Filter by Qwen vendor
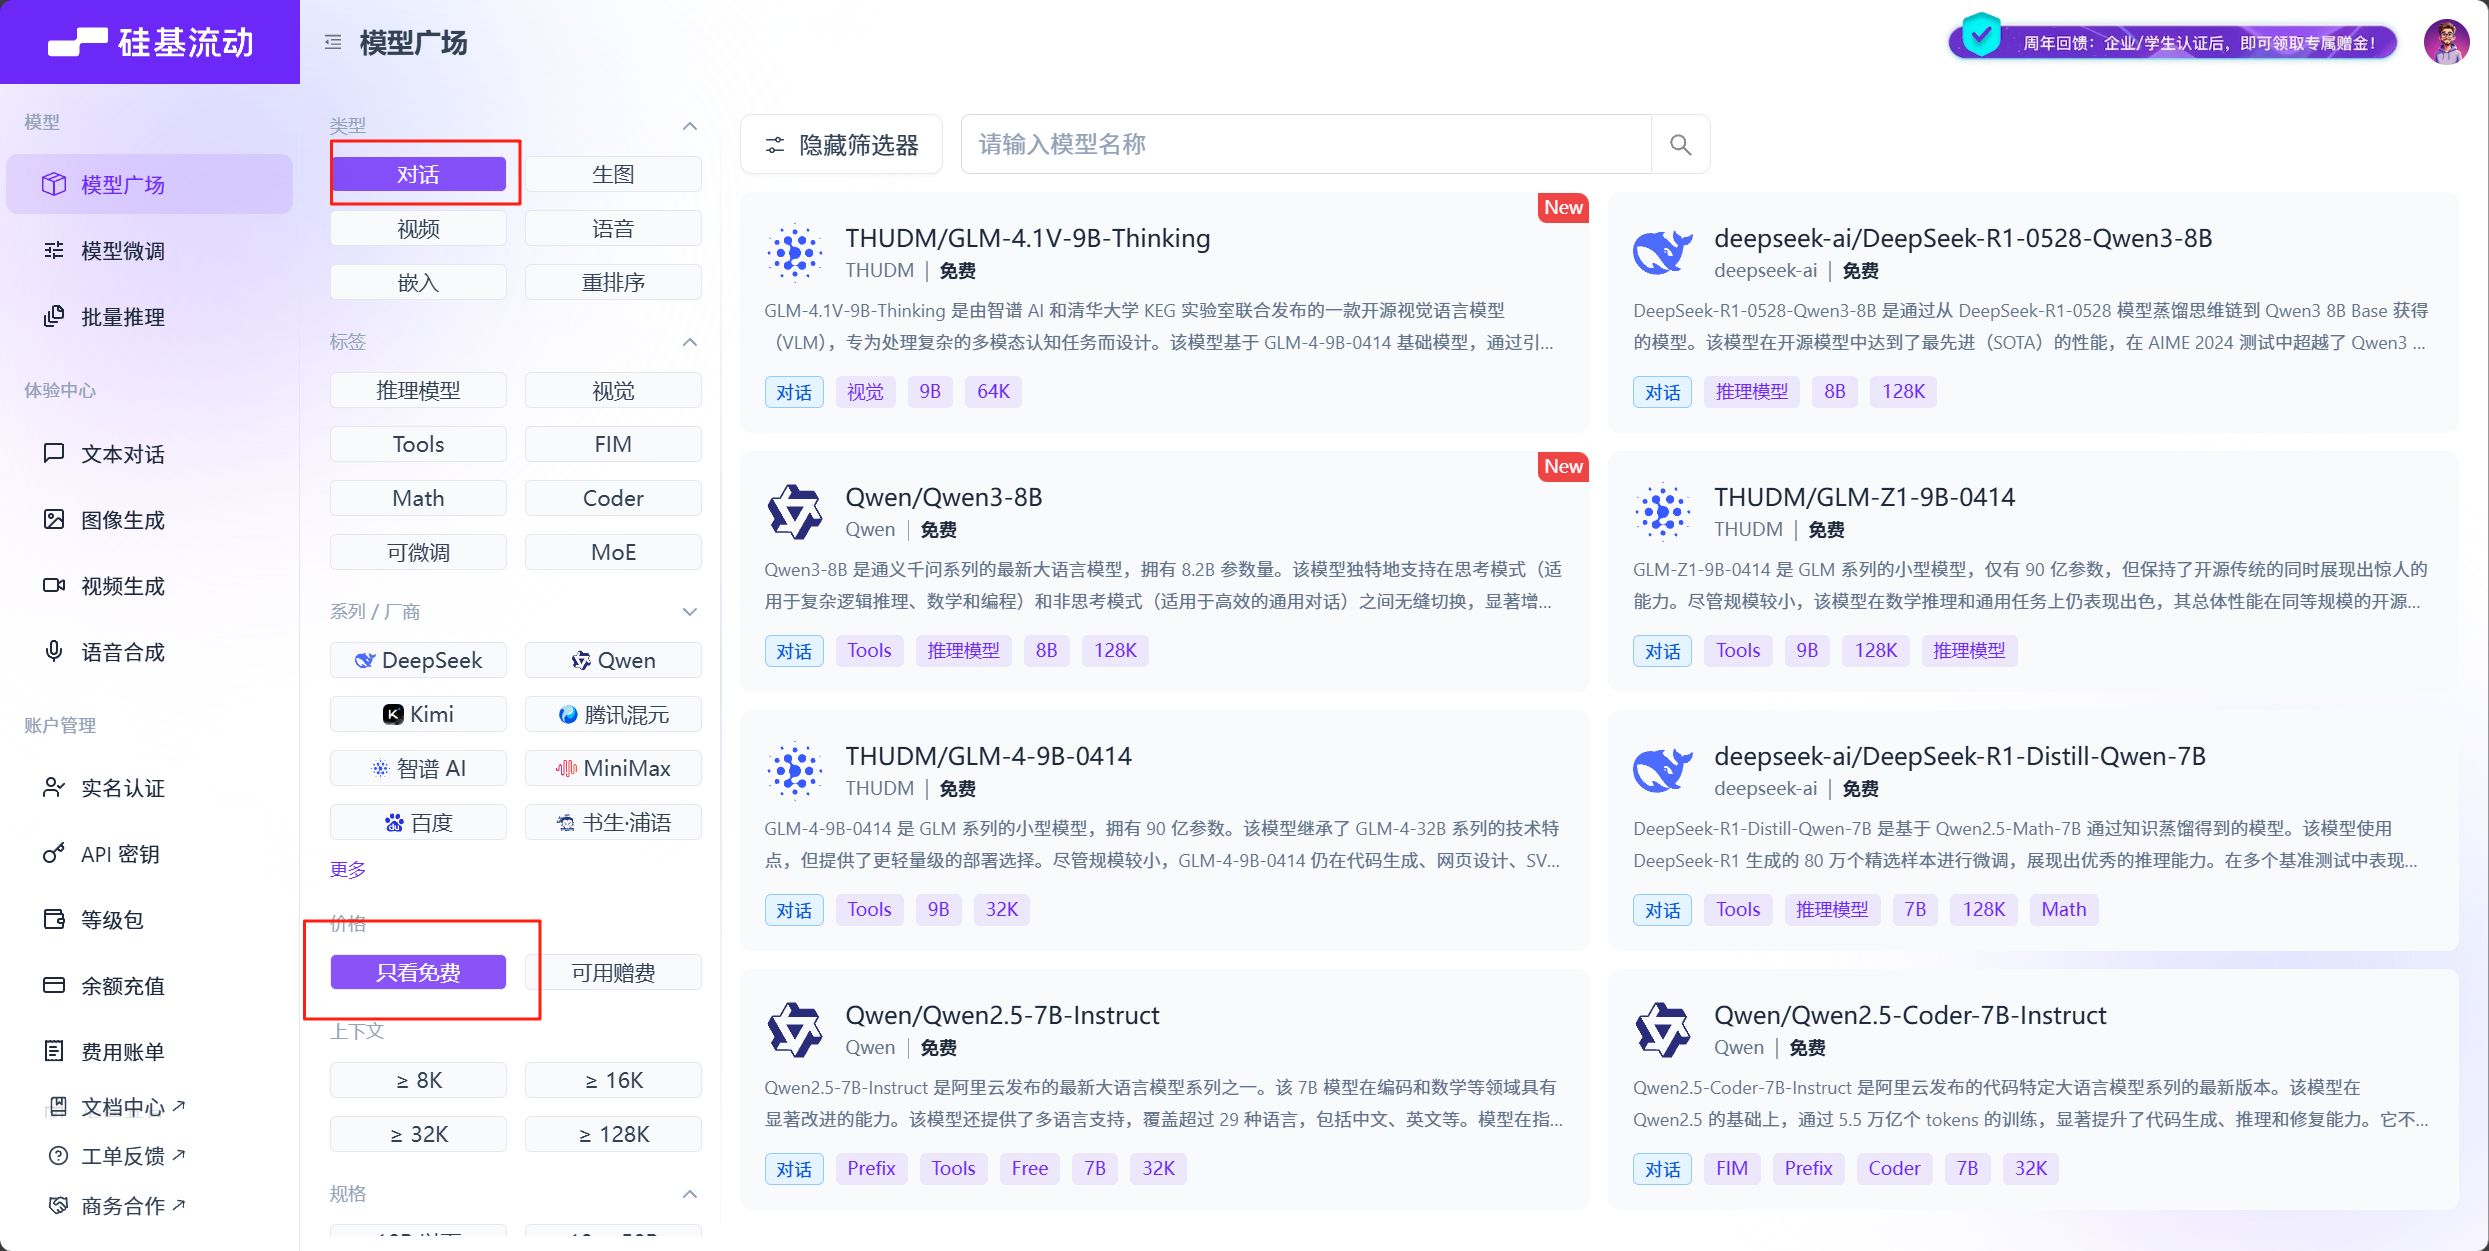2489x1251 pixels. pos(613,660)
